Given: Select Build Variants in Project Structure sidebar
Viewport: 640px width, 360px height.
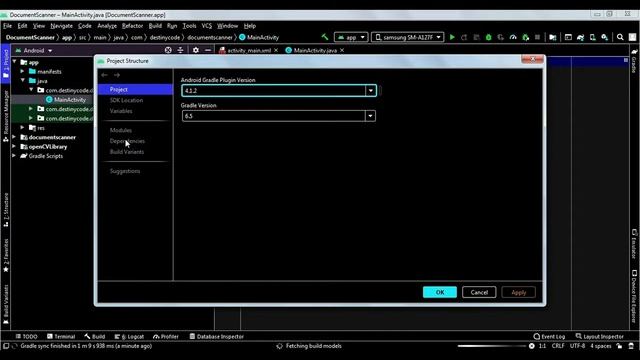Looking at the screenshot, I should point(127,151).
